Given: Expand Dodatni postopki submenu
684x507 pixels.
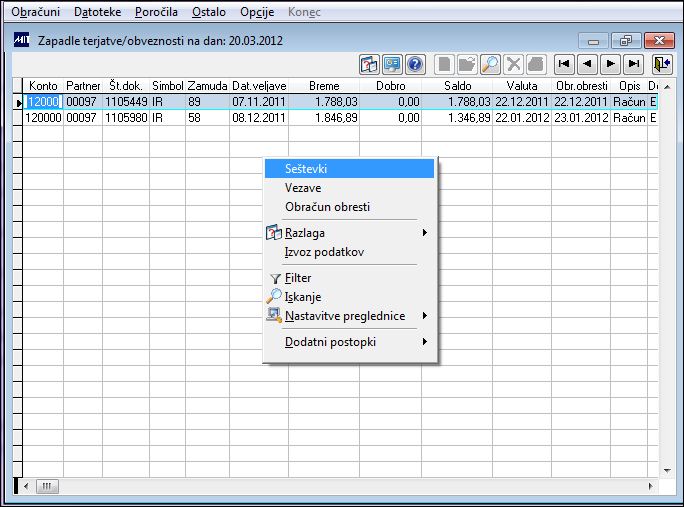Looking at the screenshot, I should (424, 342).
